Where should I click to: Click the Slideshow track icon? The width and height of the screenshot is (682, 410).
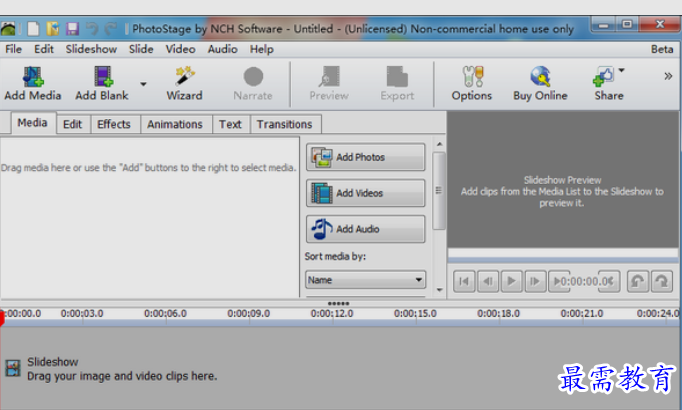click(x=13, y=369)
